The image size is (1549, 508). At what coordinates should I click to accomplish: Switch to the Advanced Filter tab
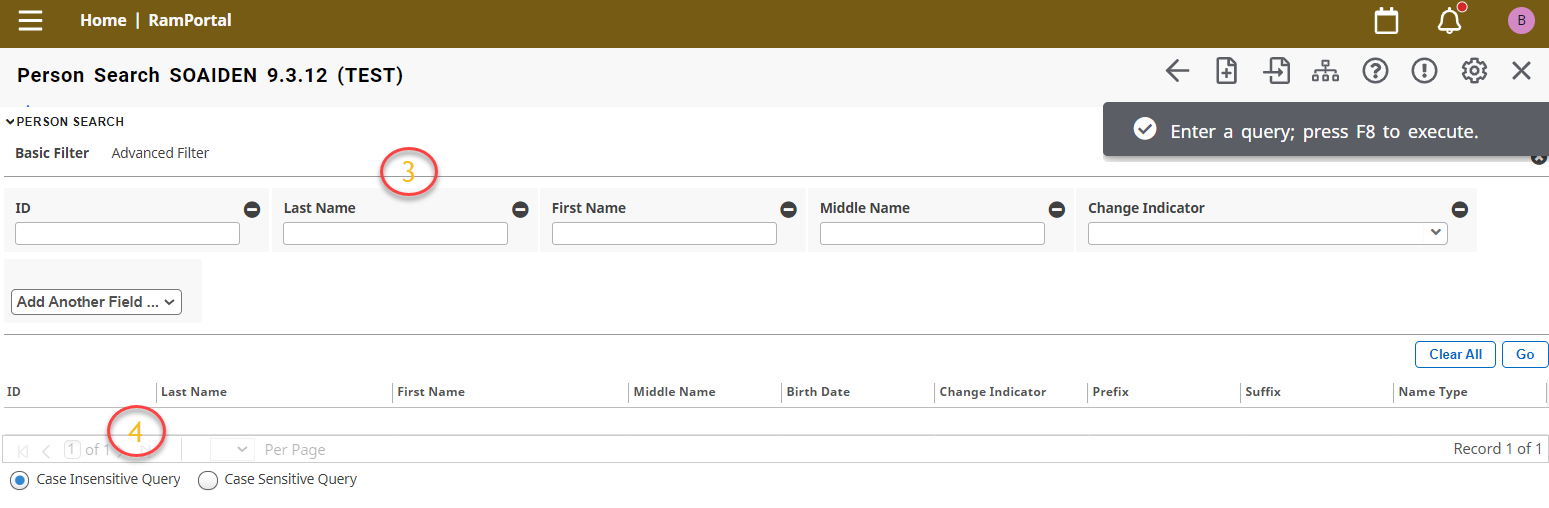point(160,153)
